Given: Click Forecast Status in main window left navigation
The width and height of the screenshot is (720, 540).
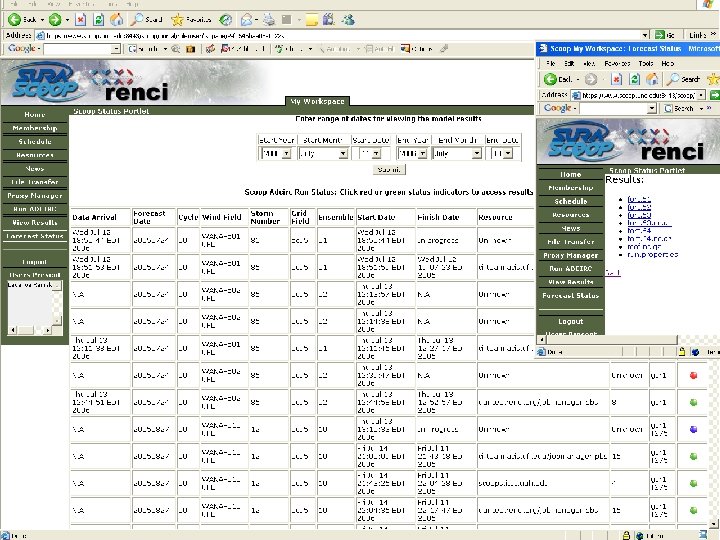Looking at the screenshot, I should pyautogui.click(x=35, y=236).
